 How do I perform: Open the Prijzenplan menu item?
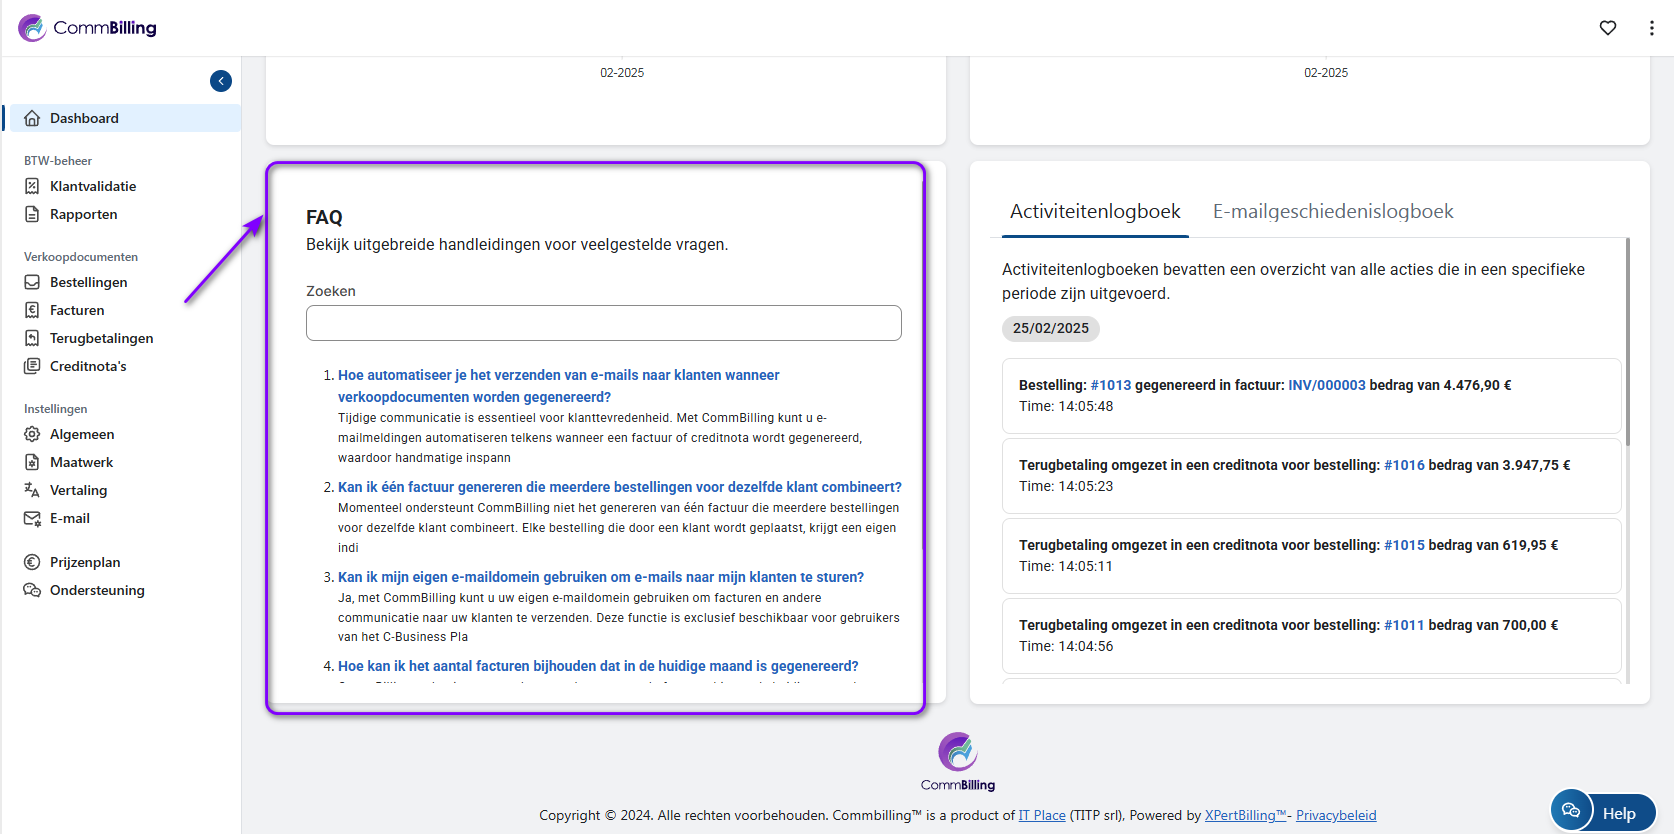(85, 562)
